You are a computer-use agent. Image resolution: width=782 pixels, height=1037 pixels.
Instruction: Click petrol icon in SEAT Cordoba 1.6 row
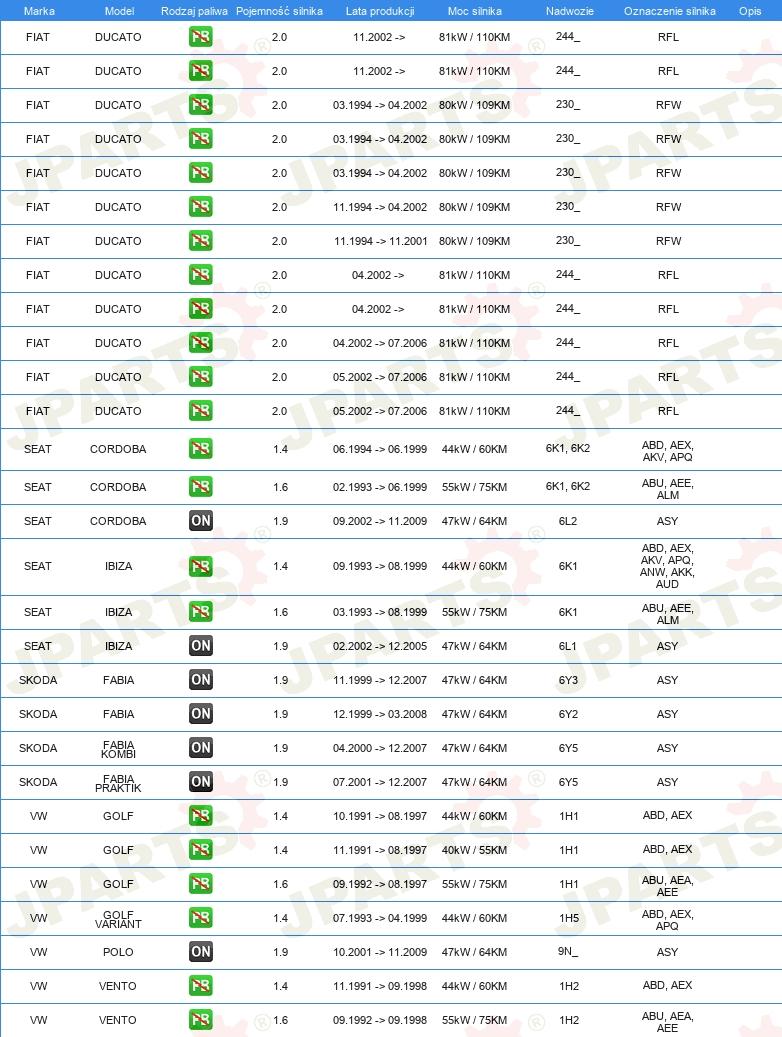click(200, 487)
